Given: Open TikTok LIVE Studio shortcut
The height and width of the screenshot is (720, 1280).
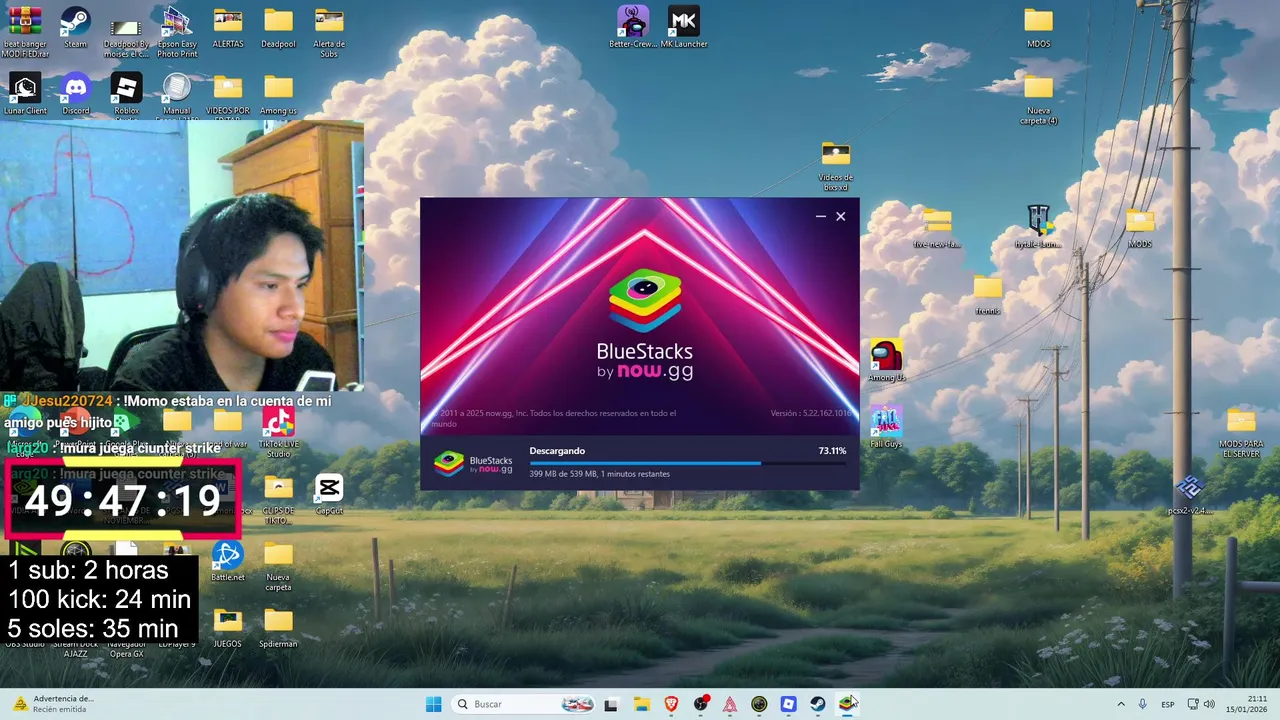Looking at the screenshot, I should (x=278, y=432).
